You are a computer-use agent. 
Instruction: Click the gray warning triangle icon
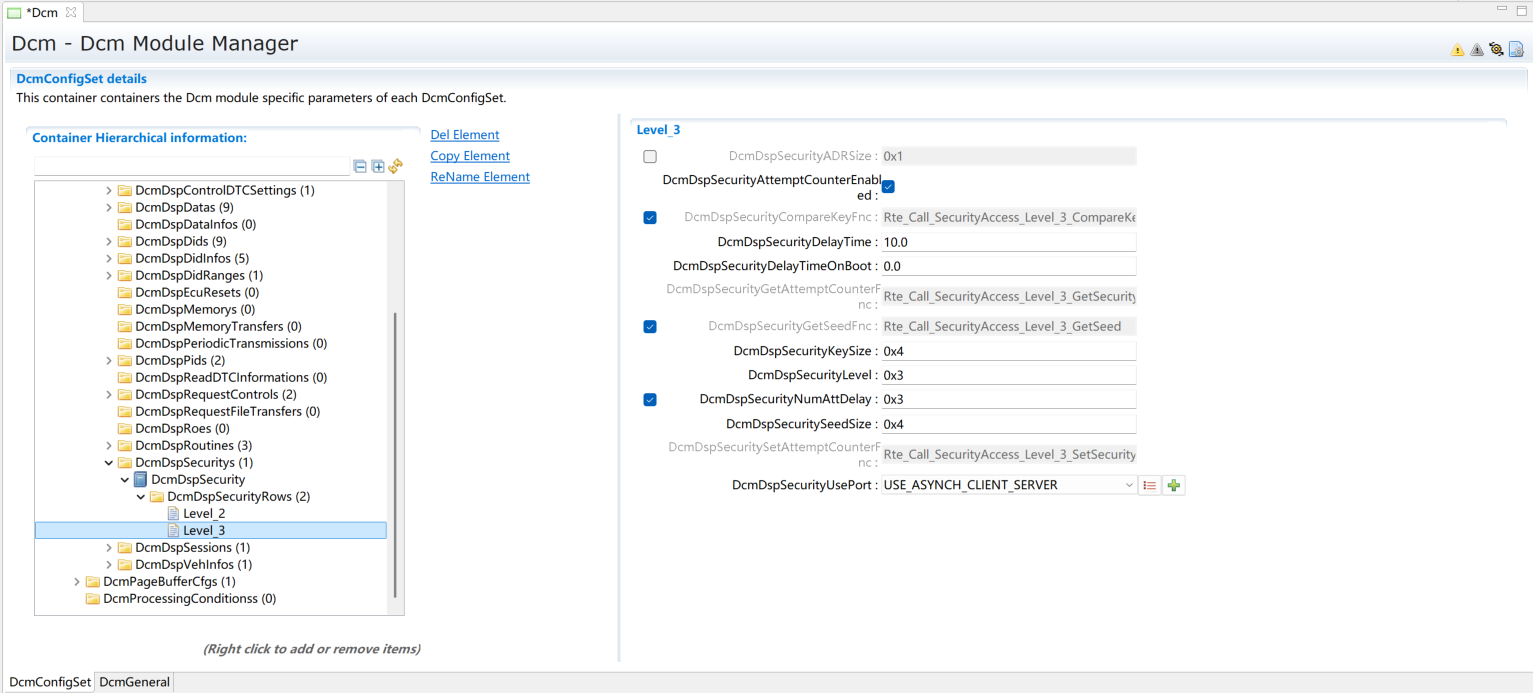pyautogui.click(x=1476, y=50)
